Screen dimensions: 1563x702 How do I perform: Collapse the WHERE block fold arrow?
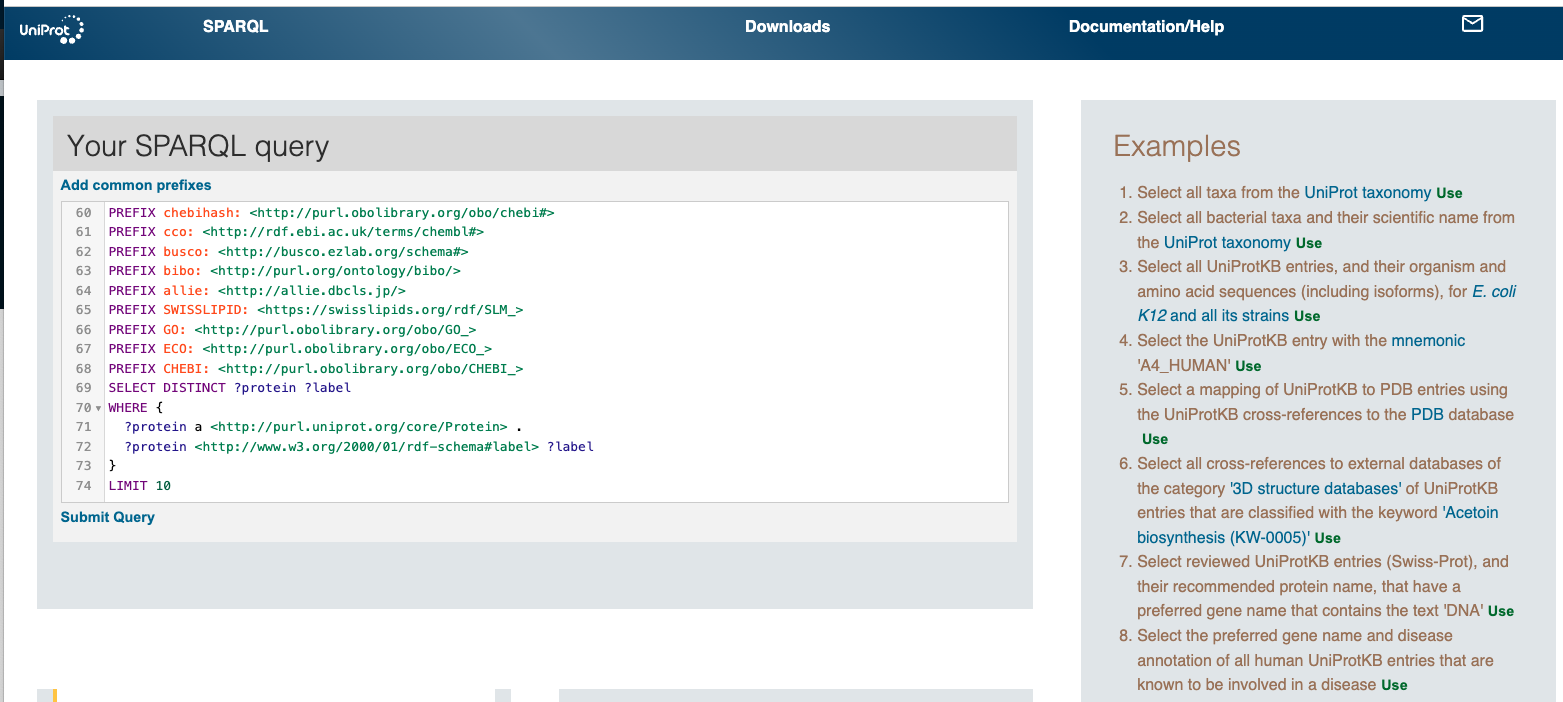click(98, 408)
